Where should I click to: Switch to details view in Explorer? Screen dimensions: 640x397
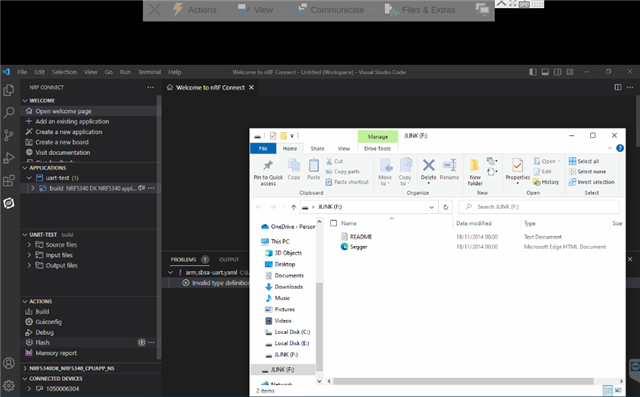608,391
